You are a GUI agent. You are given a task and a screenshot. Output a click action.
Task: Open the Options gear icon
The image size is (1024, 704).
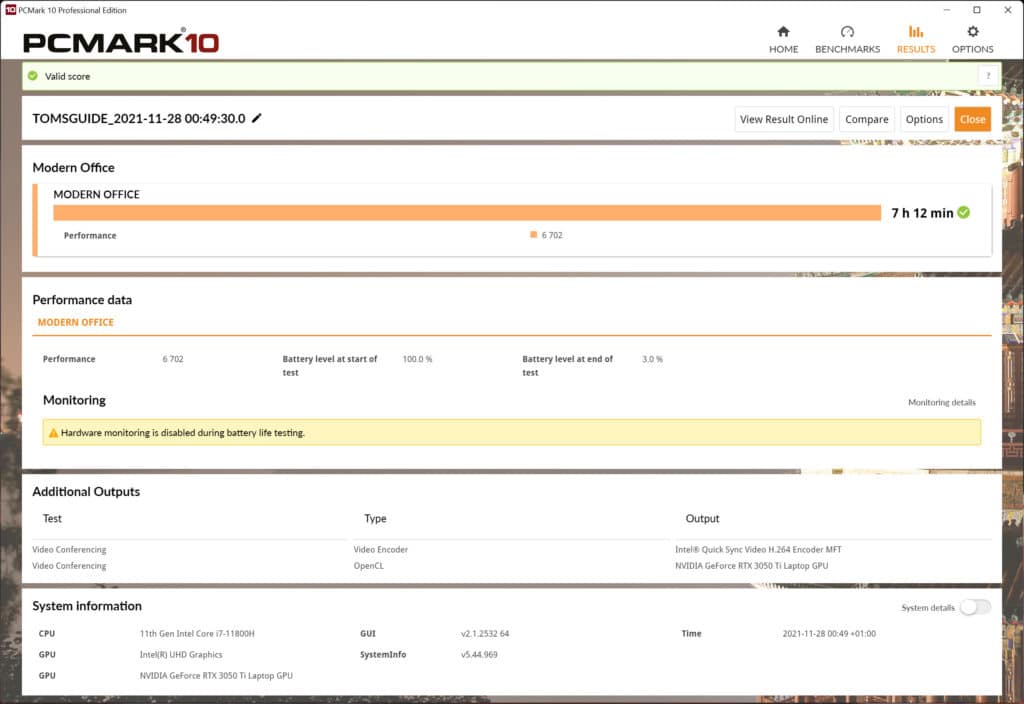(972, 32)
